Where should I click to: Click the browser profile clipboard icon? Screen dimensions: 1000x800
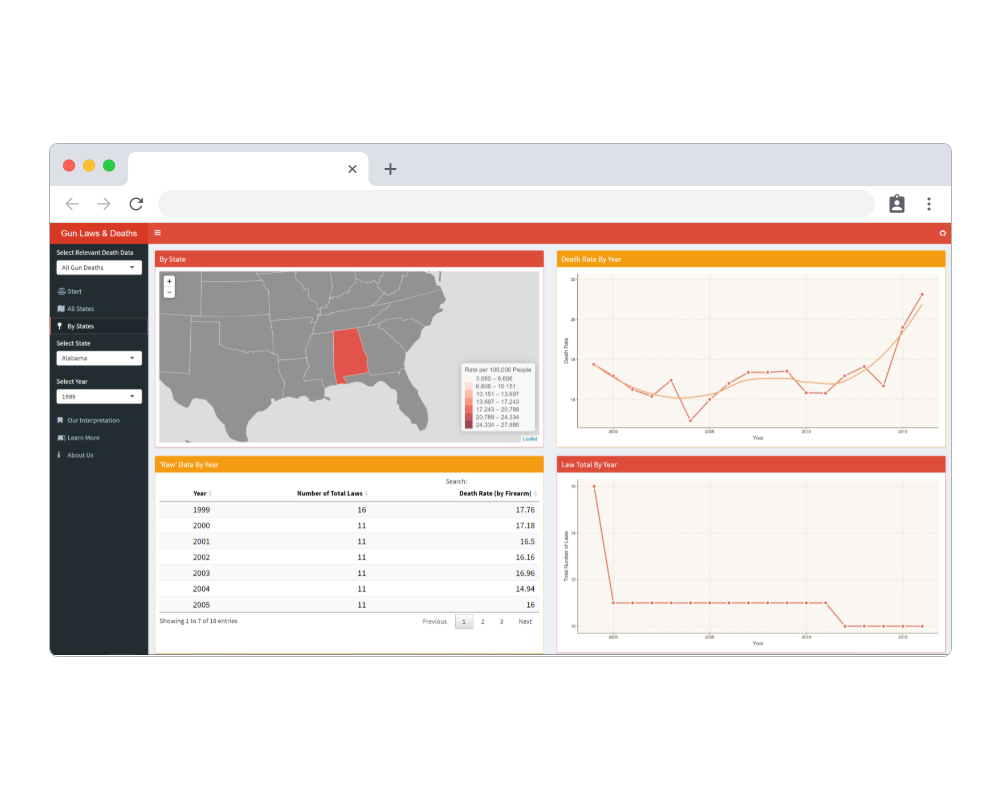coord(896,204)
